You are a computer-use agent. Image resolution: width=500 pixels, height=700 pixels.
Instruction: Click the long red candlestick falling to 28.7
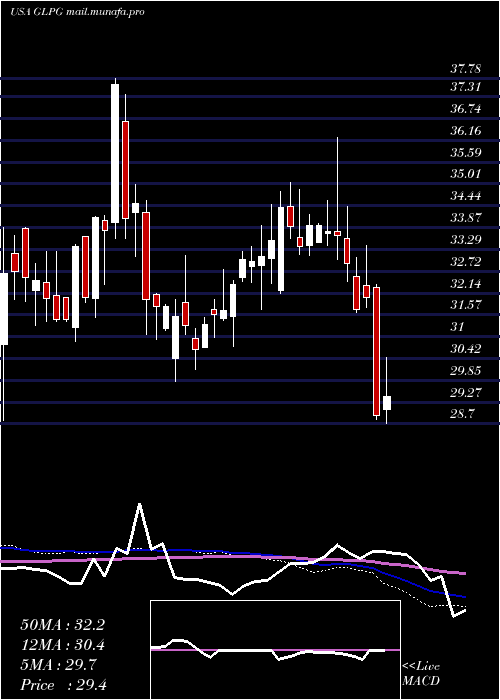376,351
